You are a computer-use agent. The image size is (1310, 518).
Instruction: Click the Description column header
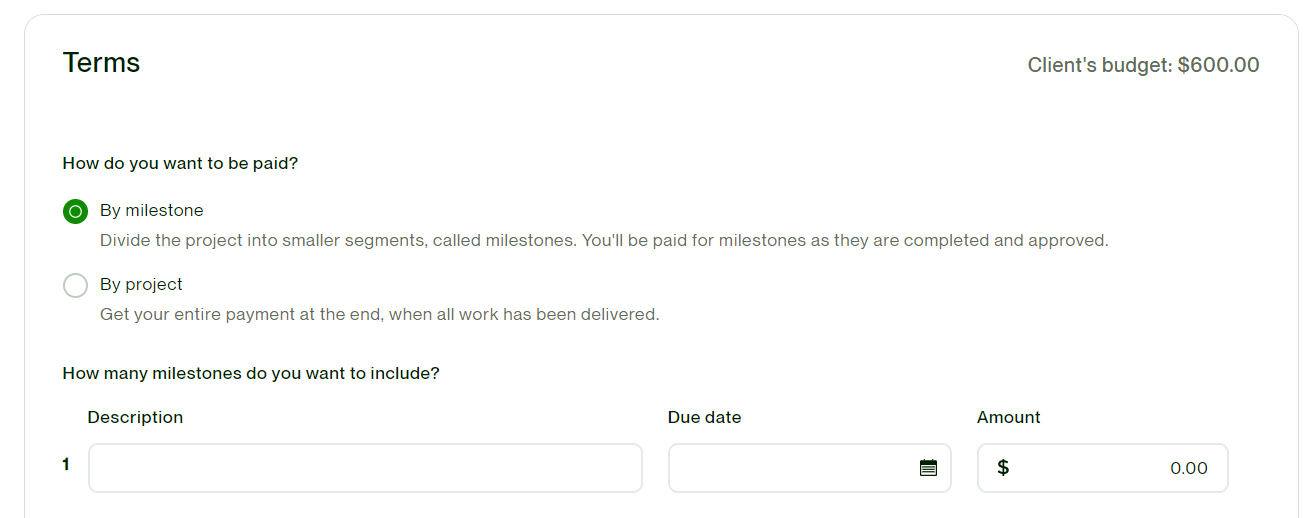click(135, 417)
